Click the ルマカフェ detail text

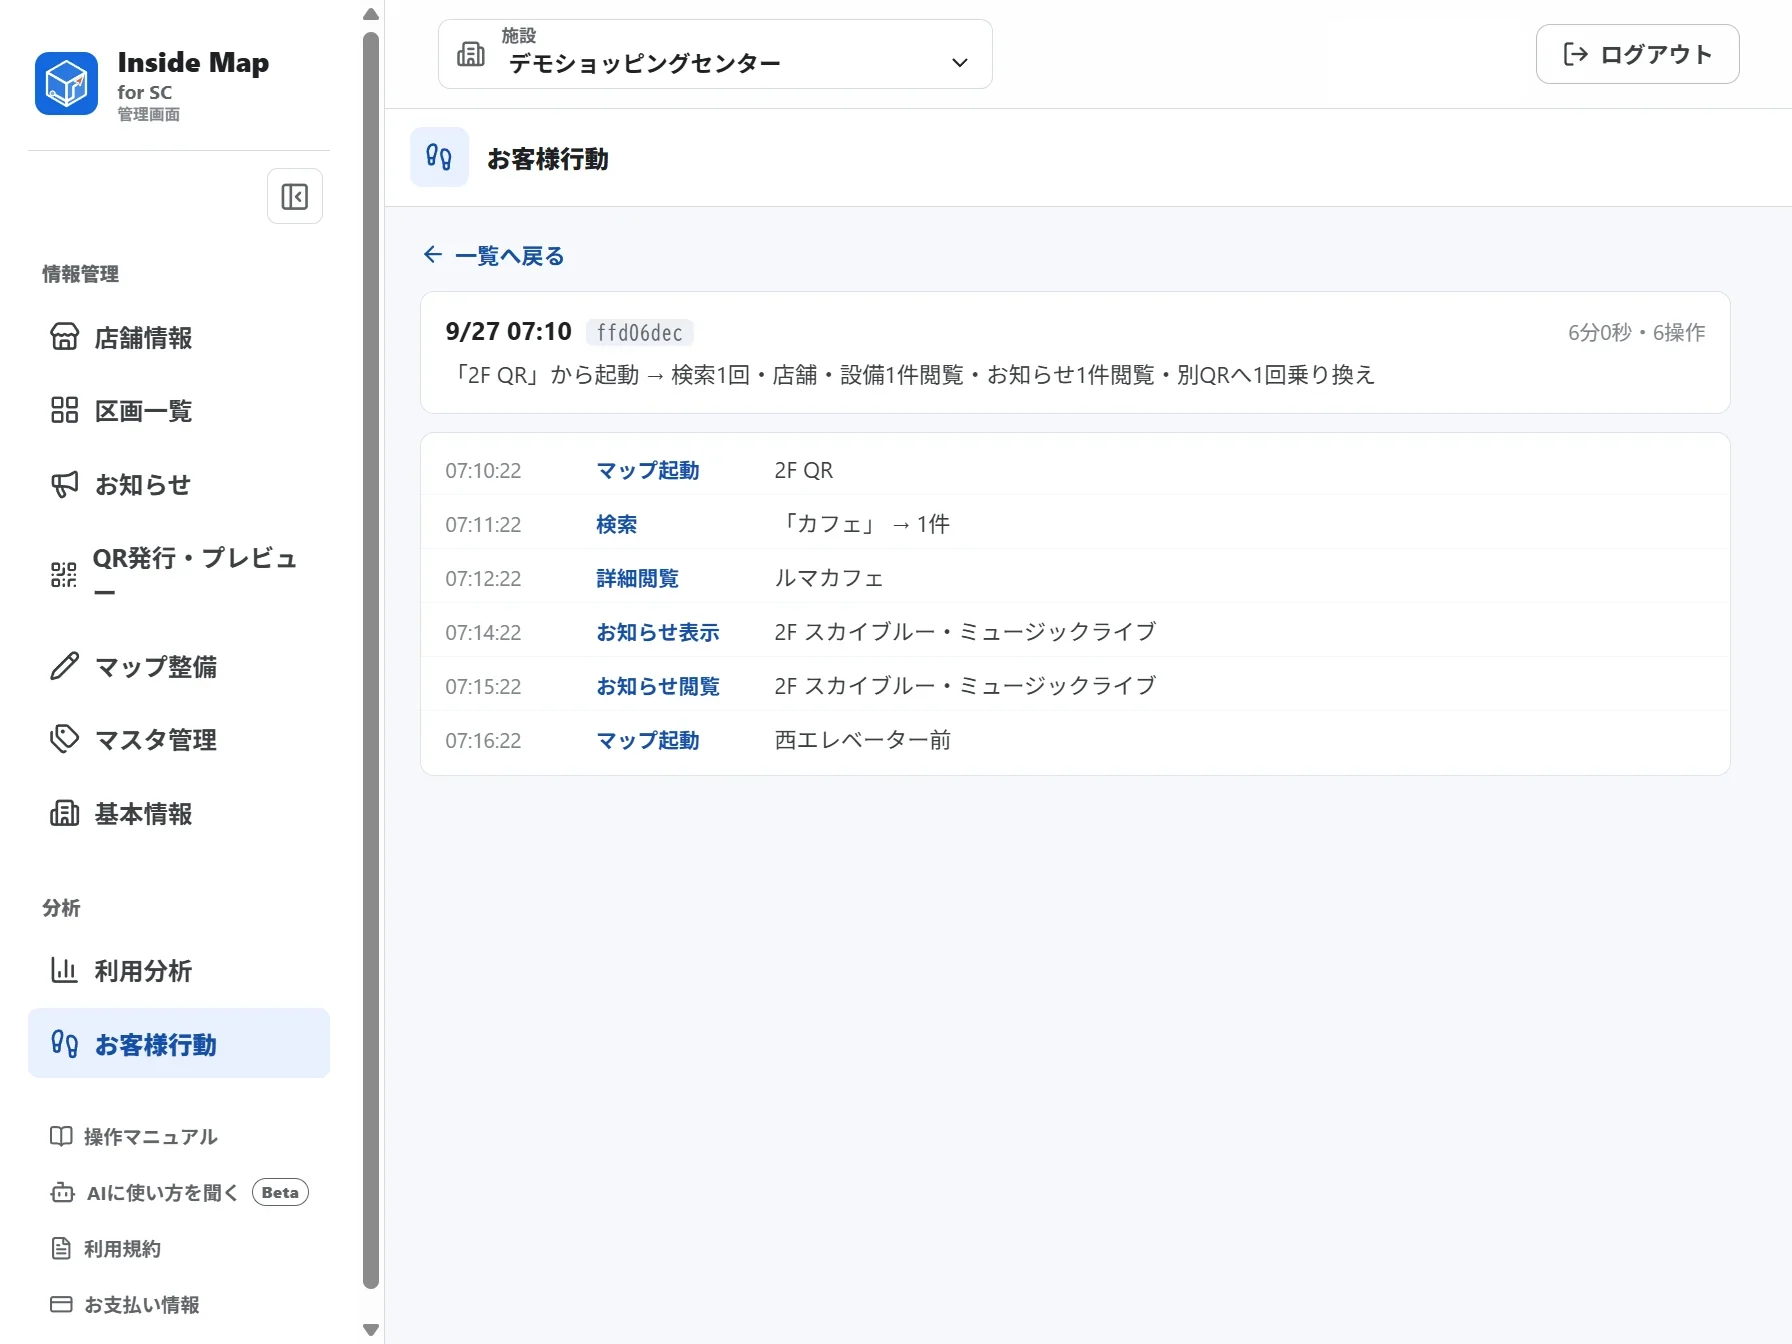pos(829,578)
